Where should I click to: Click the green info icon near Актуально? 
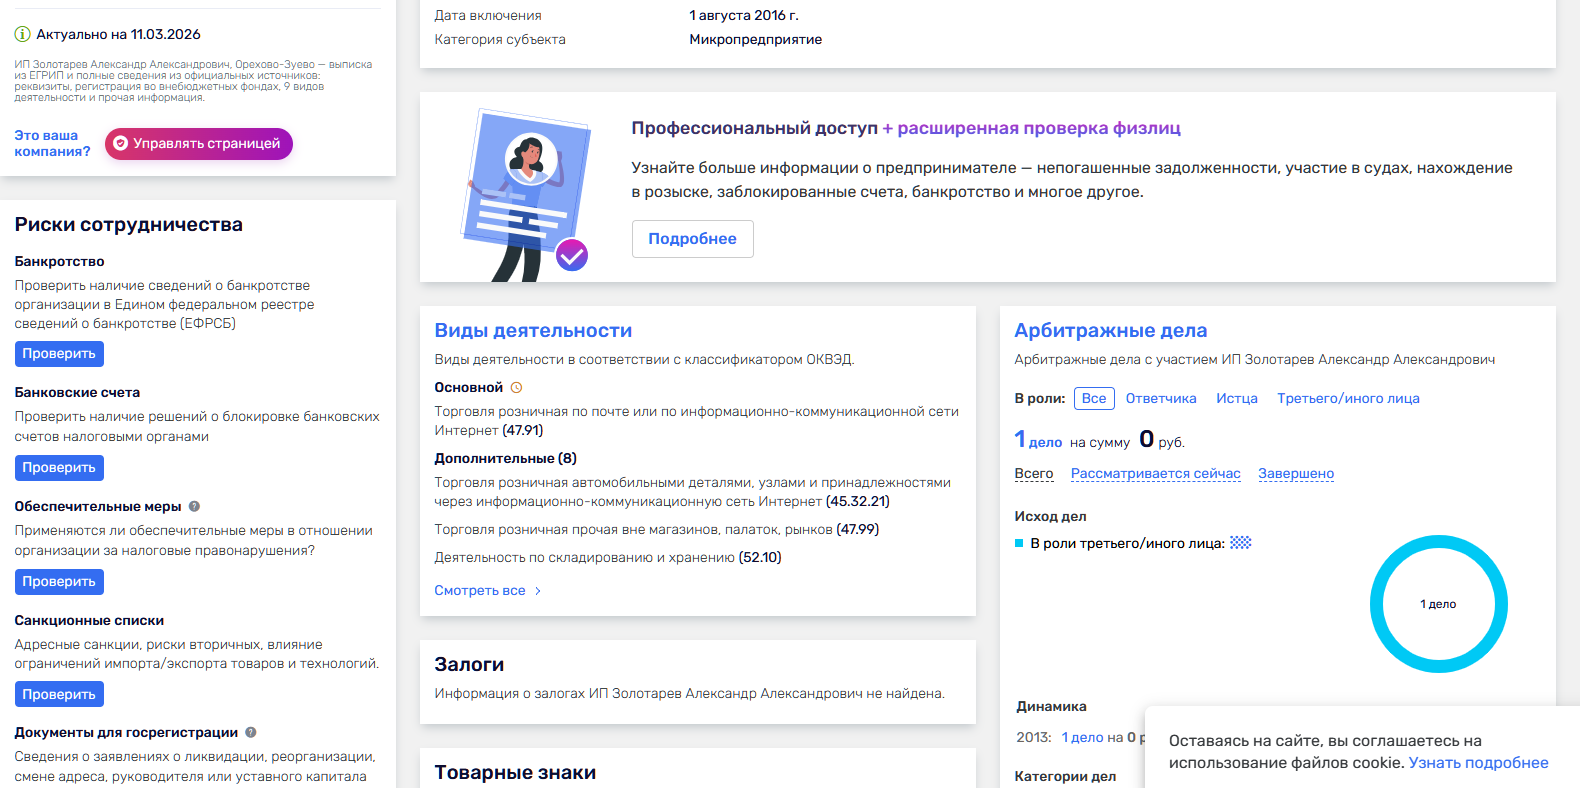pyautogui.click(x=22, y=34)
